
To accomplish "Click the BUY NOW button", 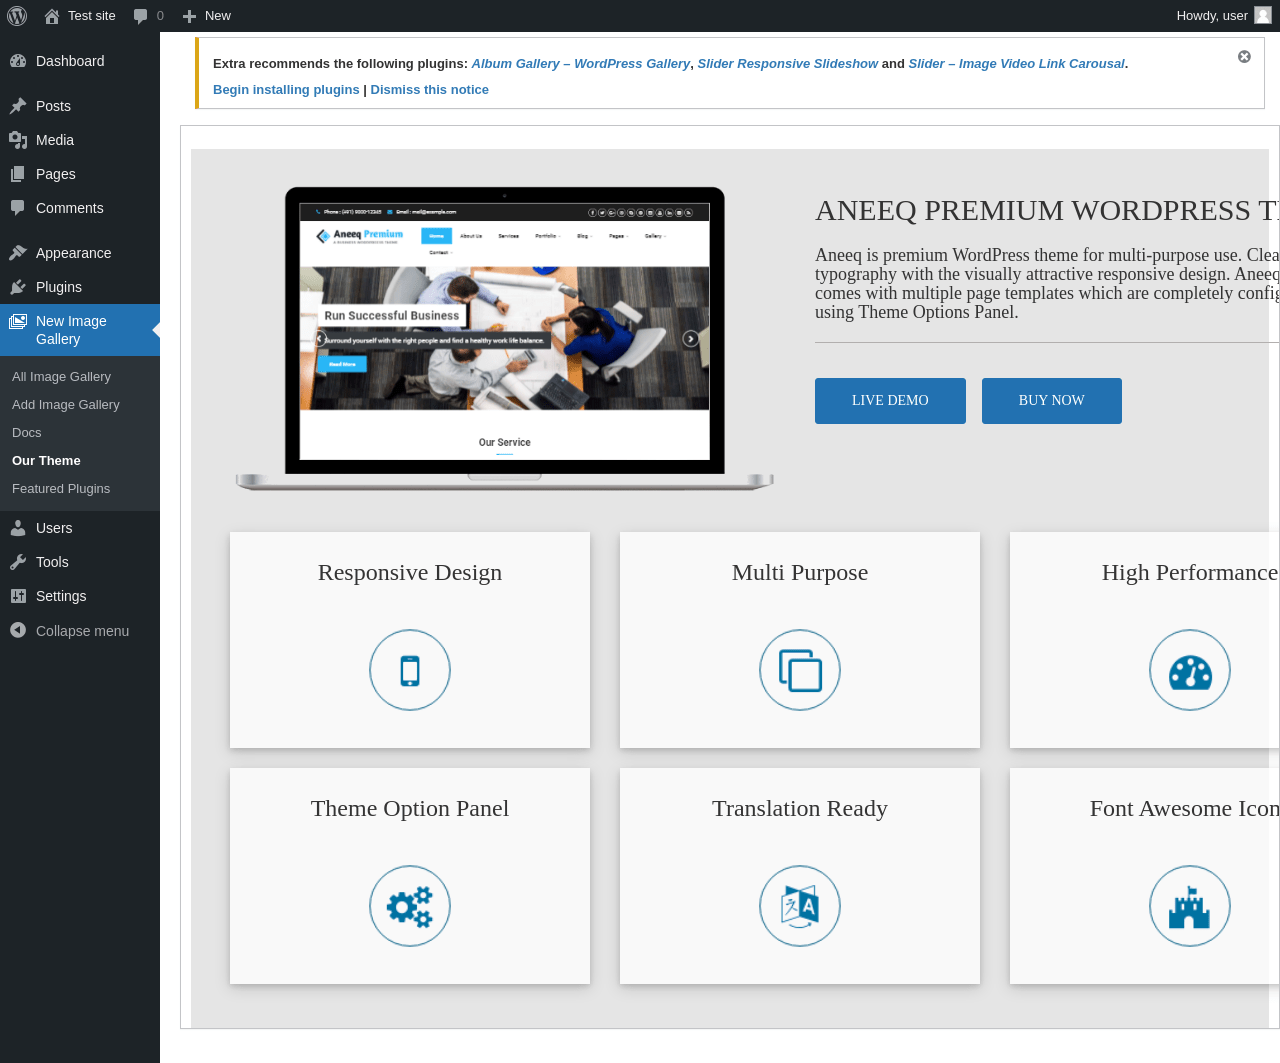I will click(1052, 401).
